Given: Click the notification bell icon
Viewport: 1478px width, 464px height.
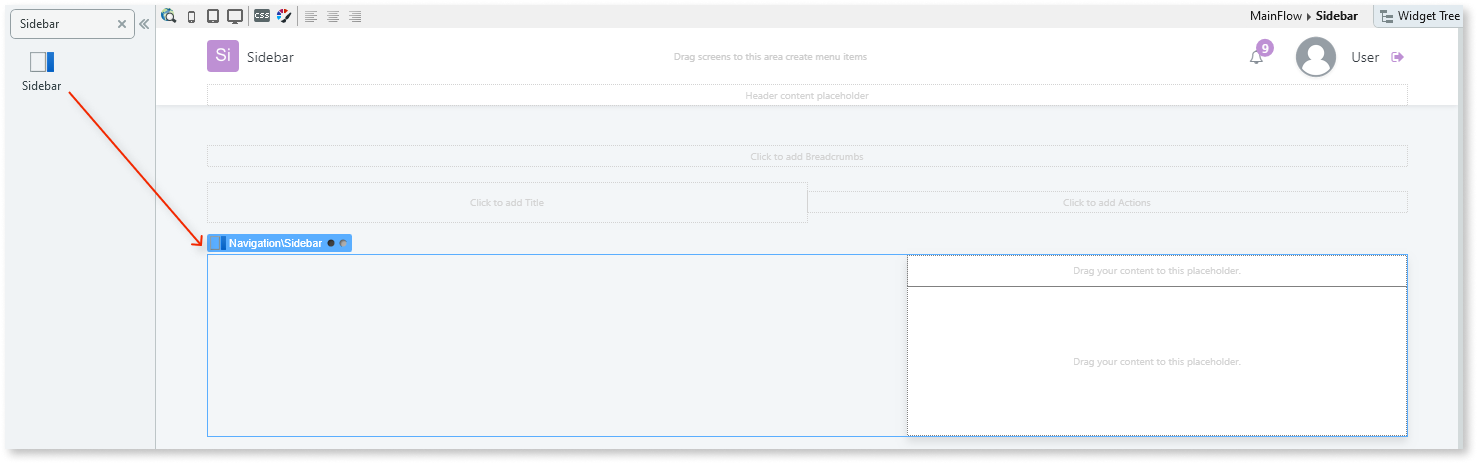Looking at the screenshot, I should tap(1256, 57).
